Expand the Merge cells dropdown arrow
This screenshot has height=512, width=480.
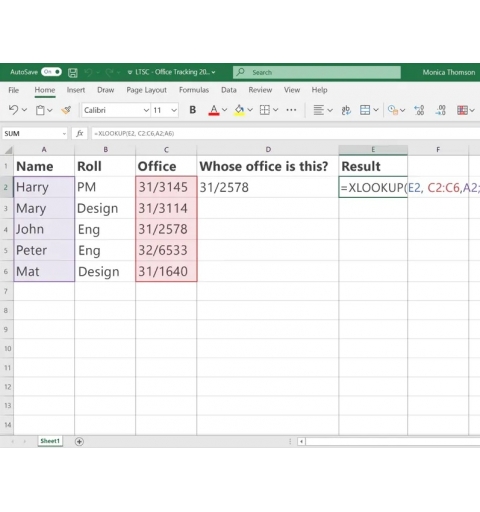pyautogui.click(x=376, y=110)
